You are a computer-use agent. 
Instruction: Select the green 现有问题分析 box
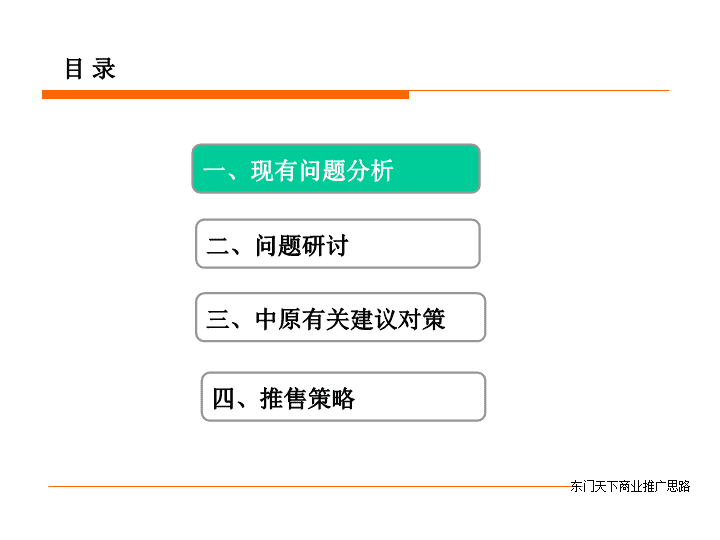(336, 169)
